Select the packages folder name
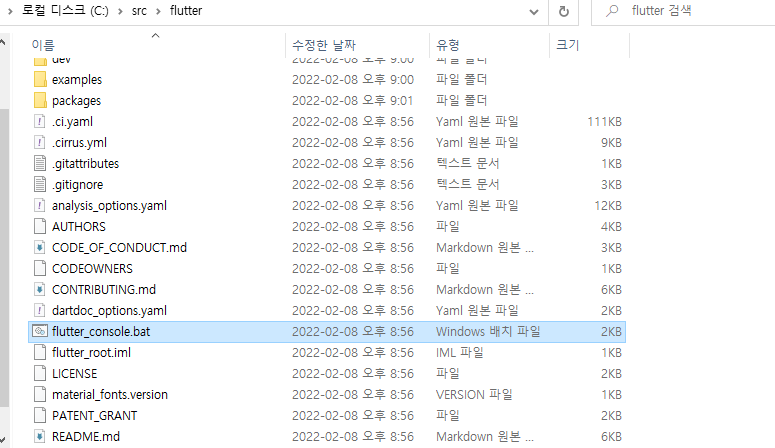 76,101
